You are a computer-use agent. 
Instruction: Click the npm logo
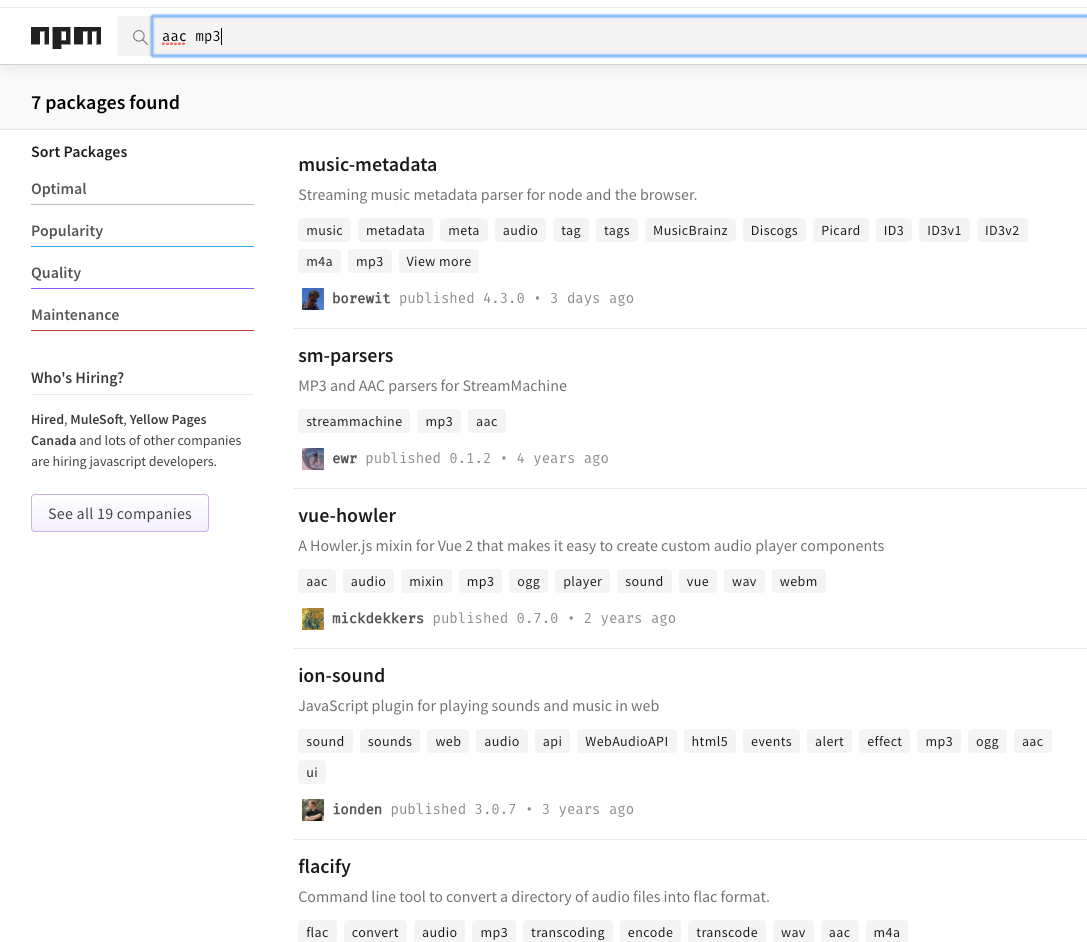click(x=66, y=37)
